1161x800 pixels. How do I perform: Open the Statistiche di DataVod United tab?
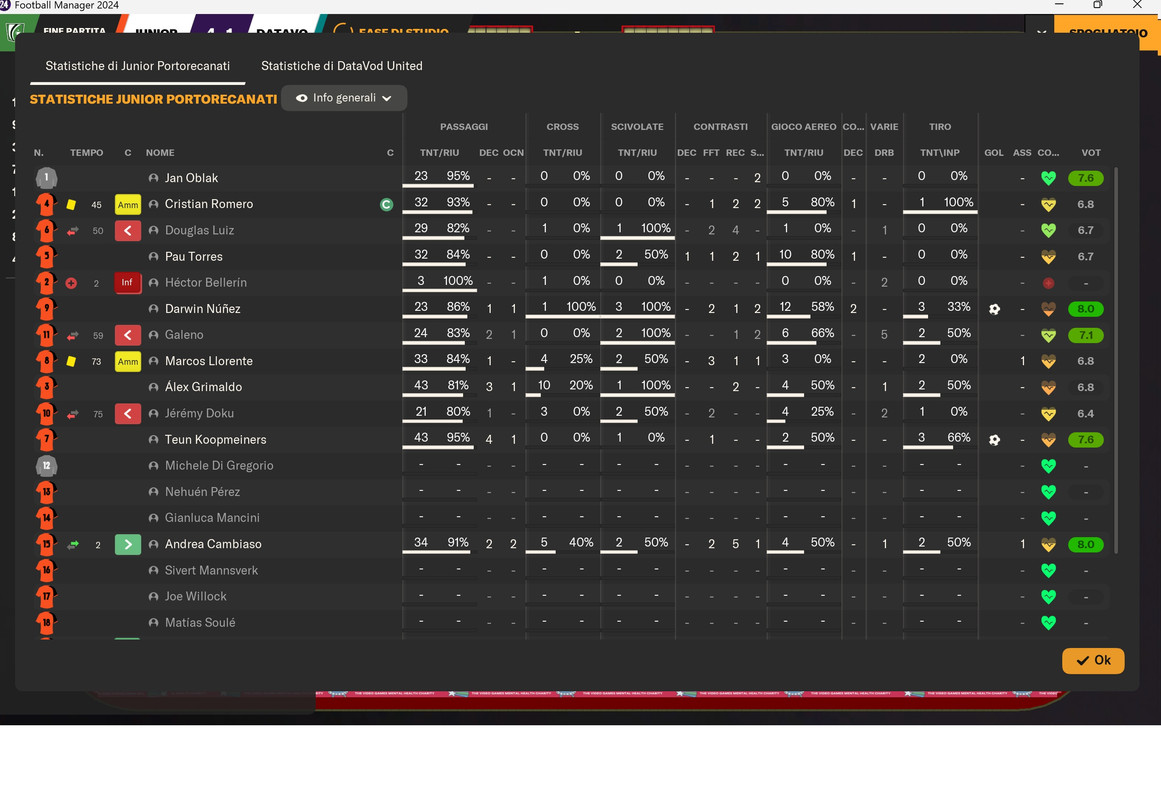(x=341, y=66)
